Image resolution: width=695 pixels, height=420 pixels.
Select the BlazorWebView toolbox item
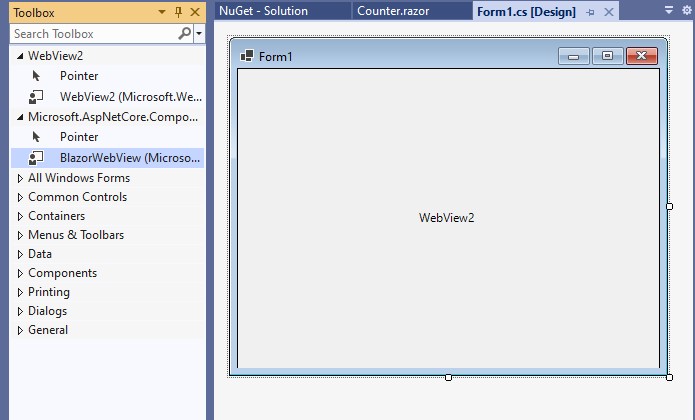tap(130, 157)
